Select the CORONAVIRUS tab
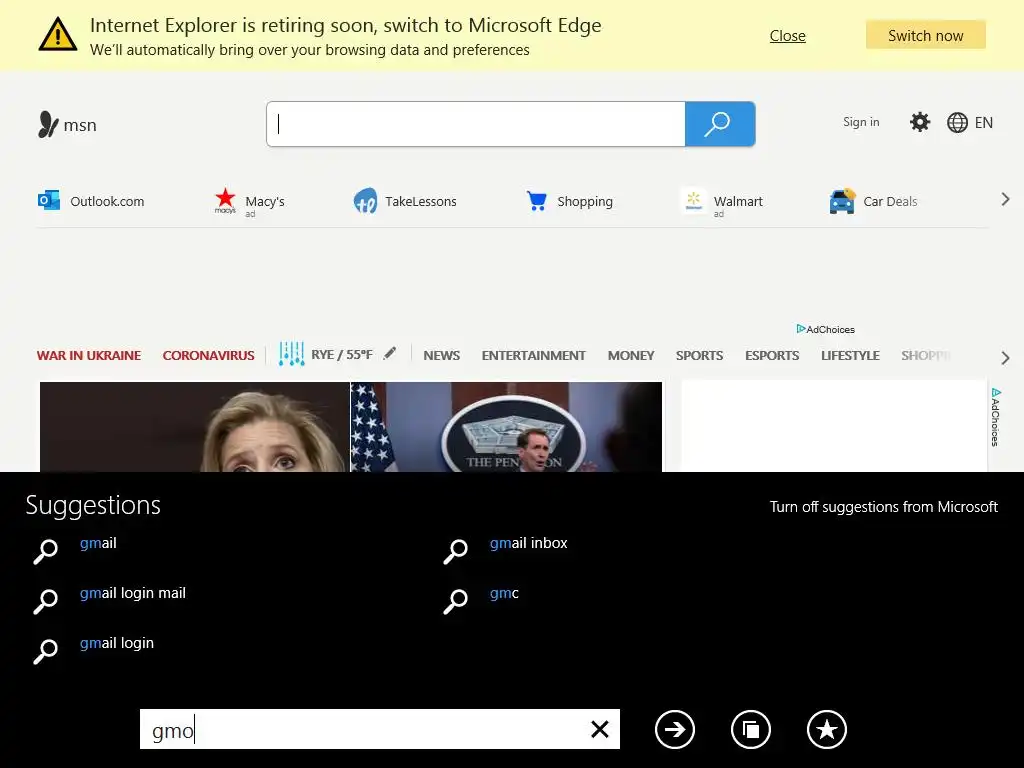This screenshot has width=1024, height=768. coord(208,356)
